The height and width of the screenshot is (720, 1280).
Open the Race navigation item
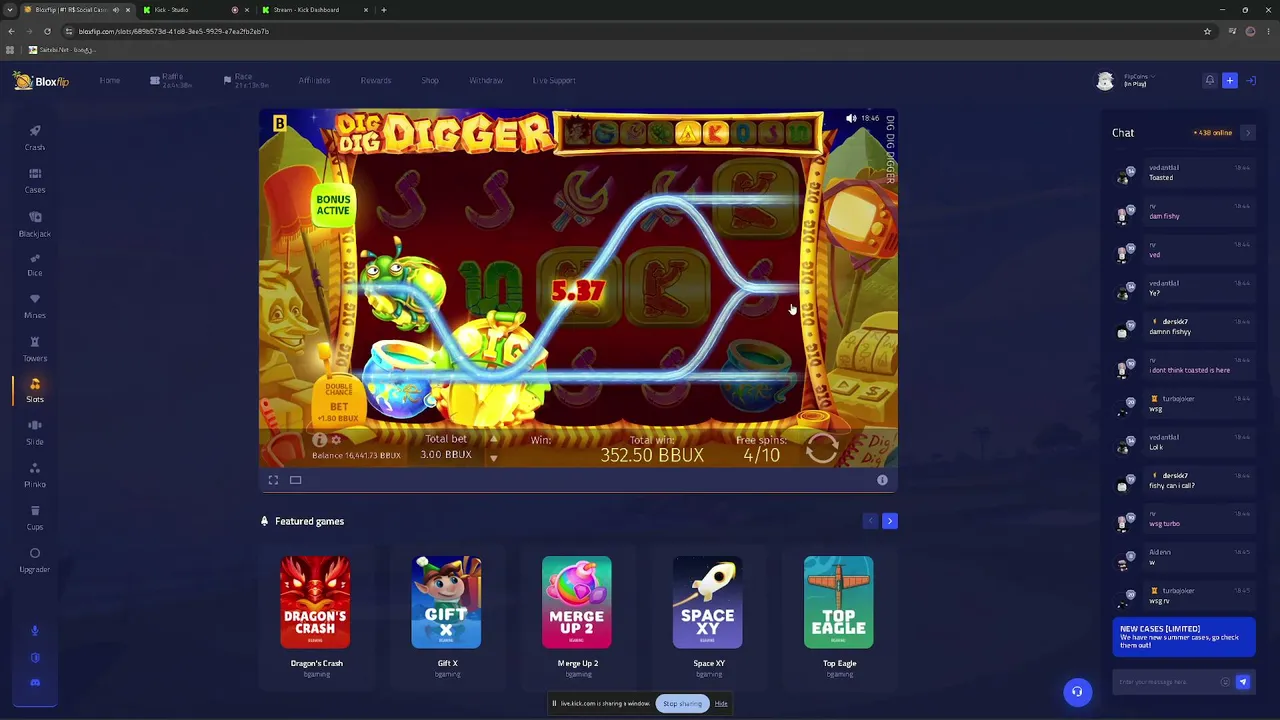point(245,80)
